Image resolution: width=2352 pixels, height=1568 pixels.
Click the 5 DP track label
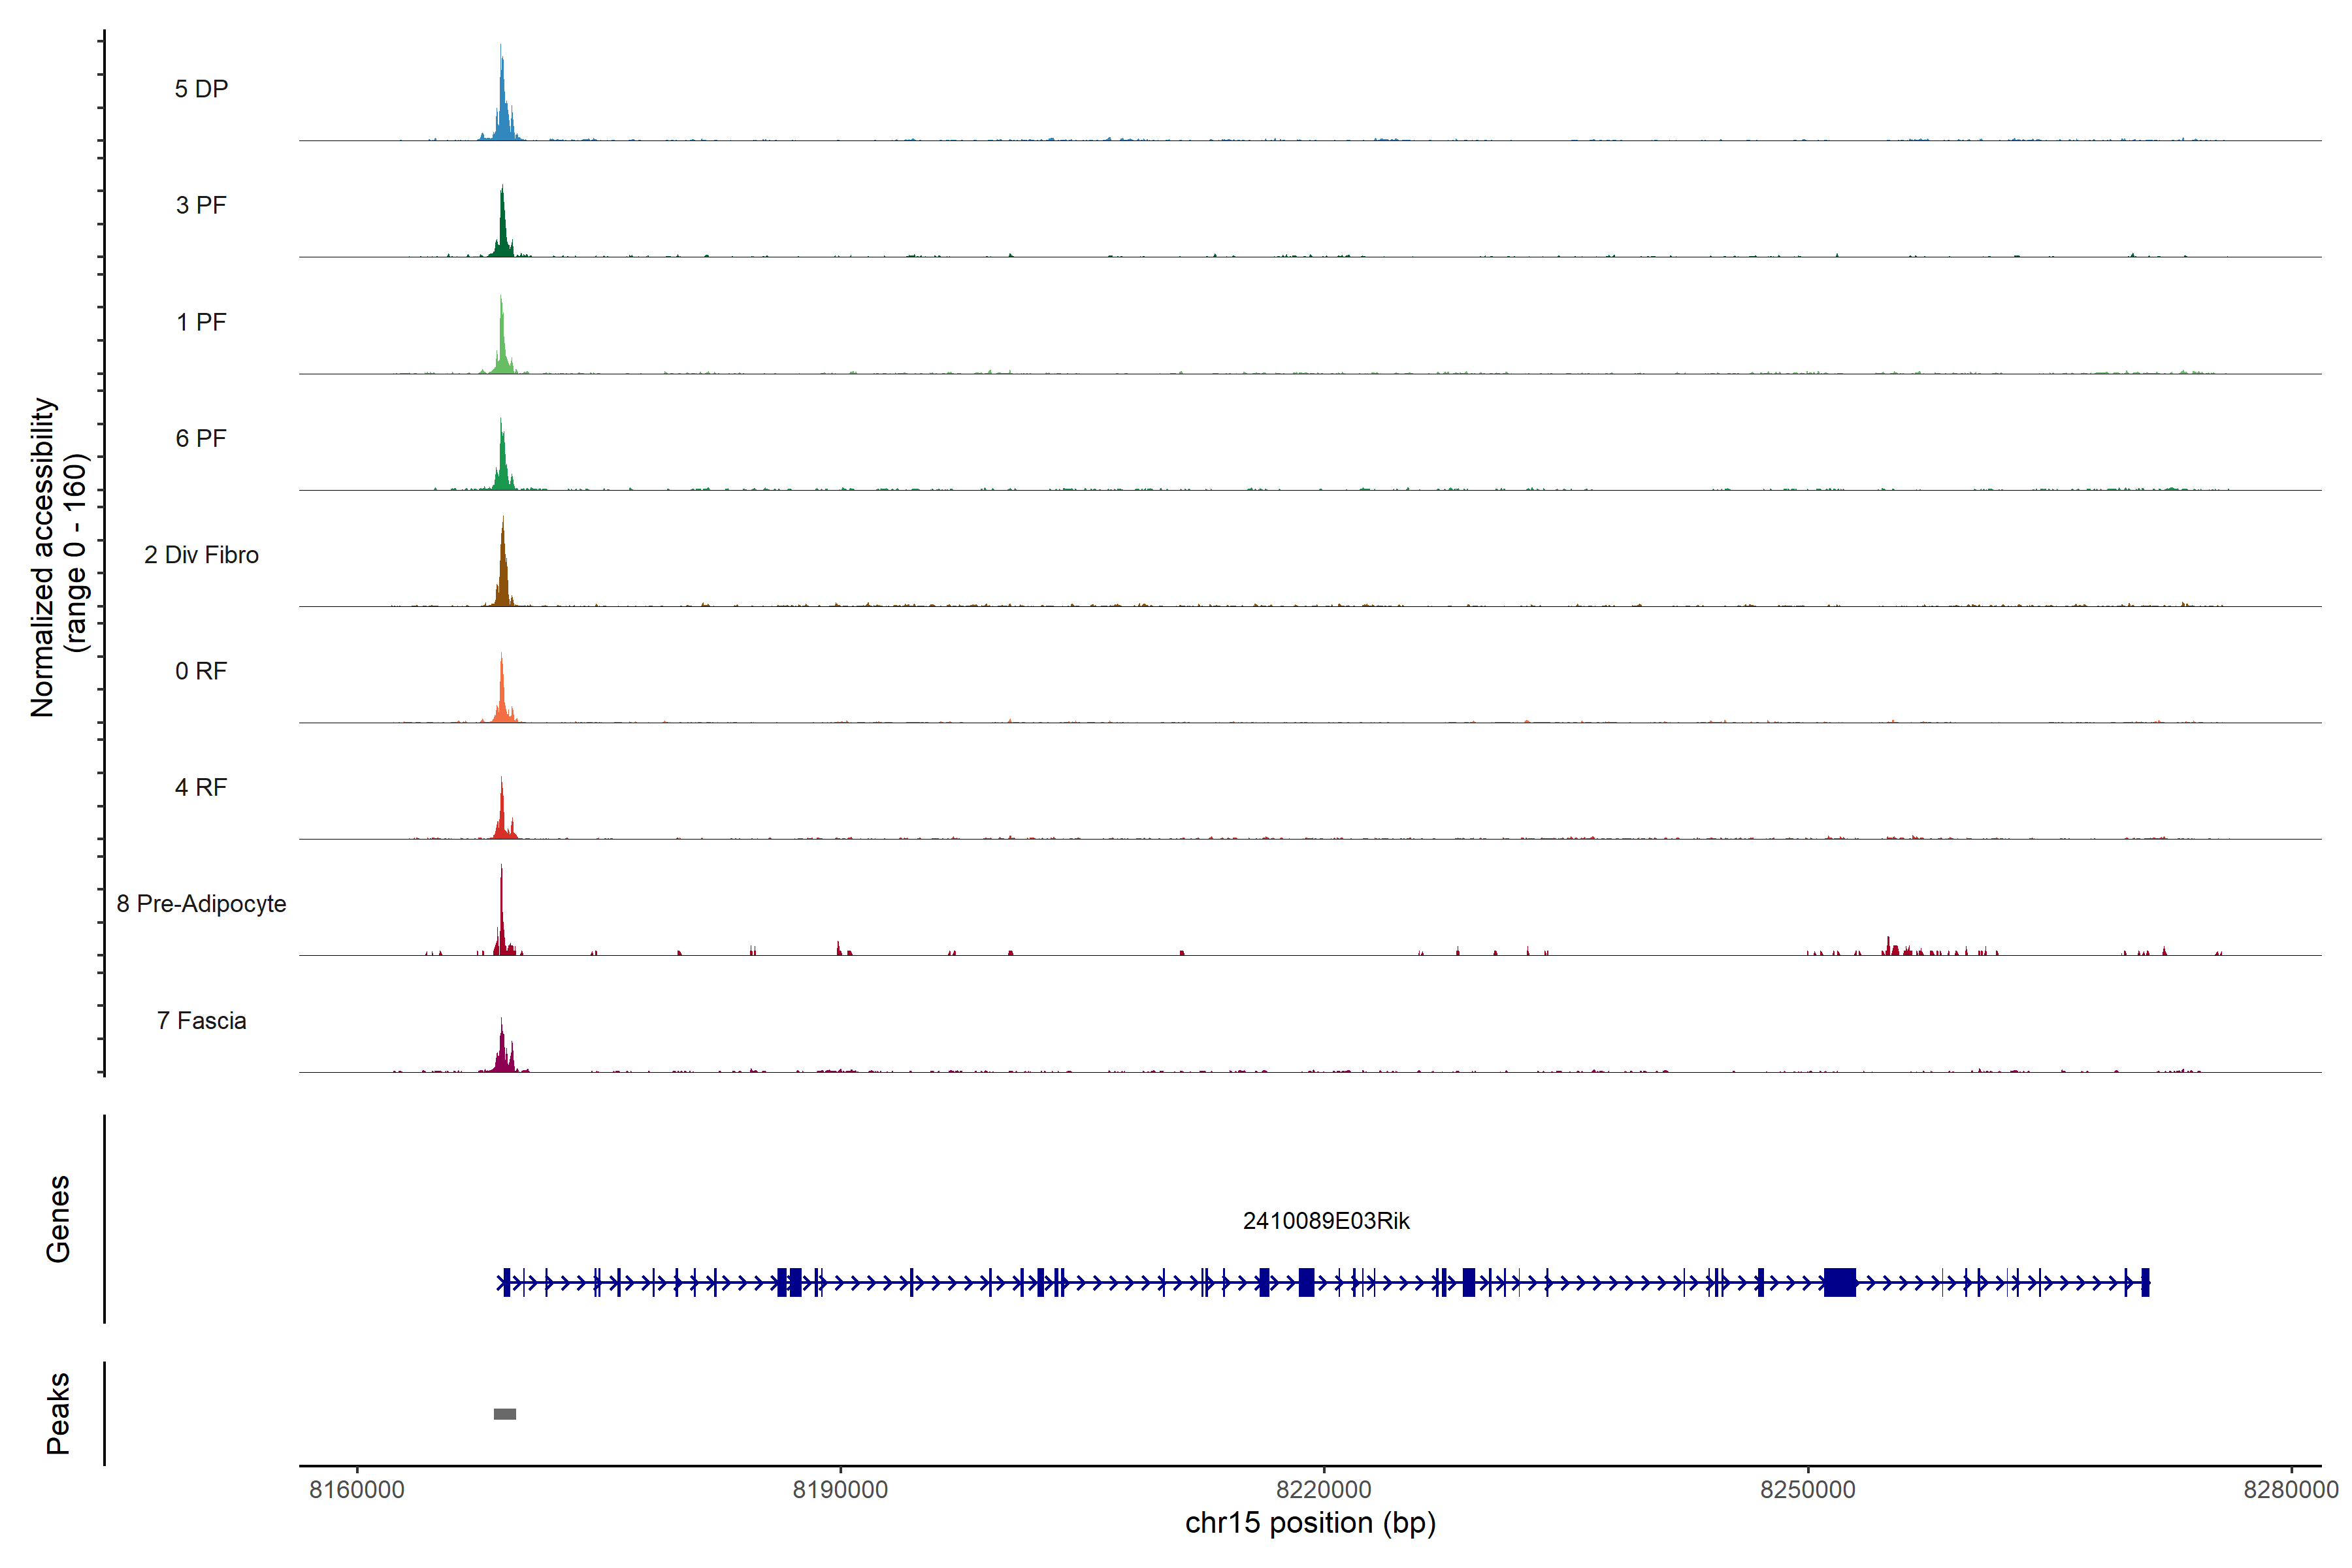coord(201,89)
